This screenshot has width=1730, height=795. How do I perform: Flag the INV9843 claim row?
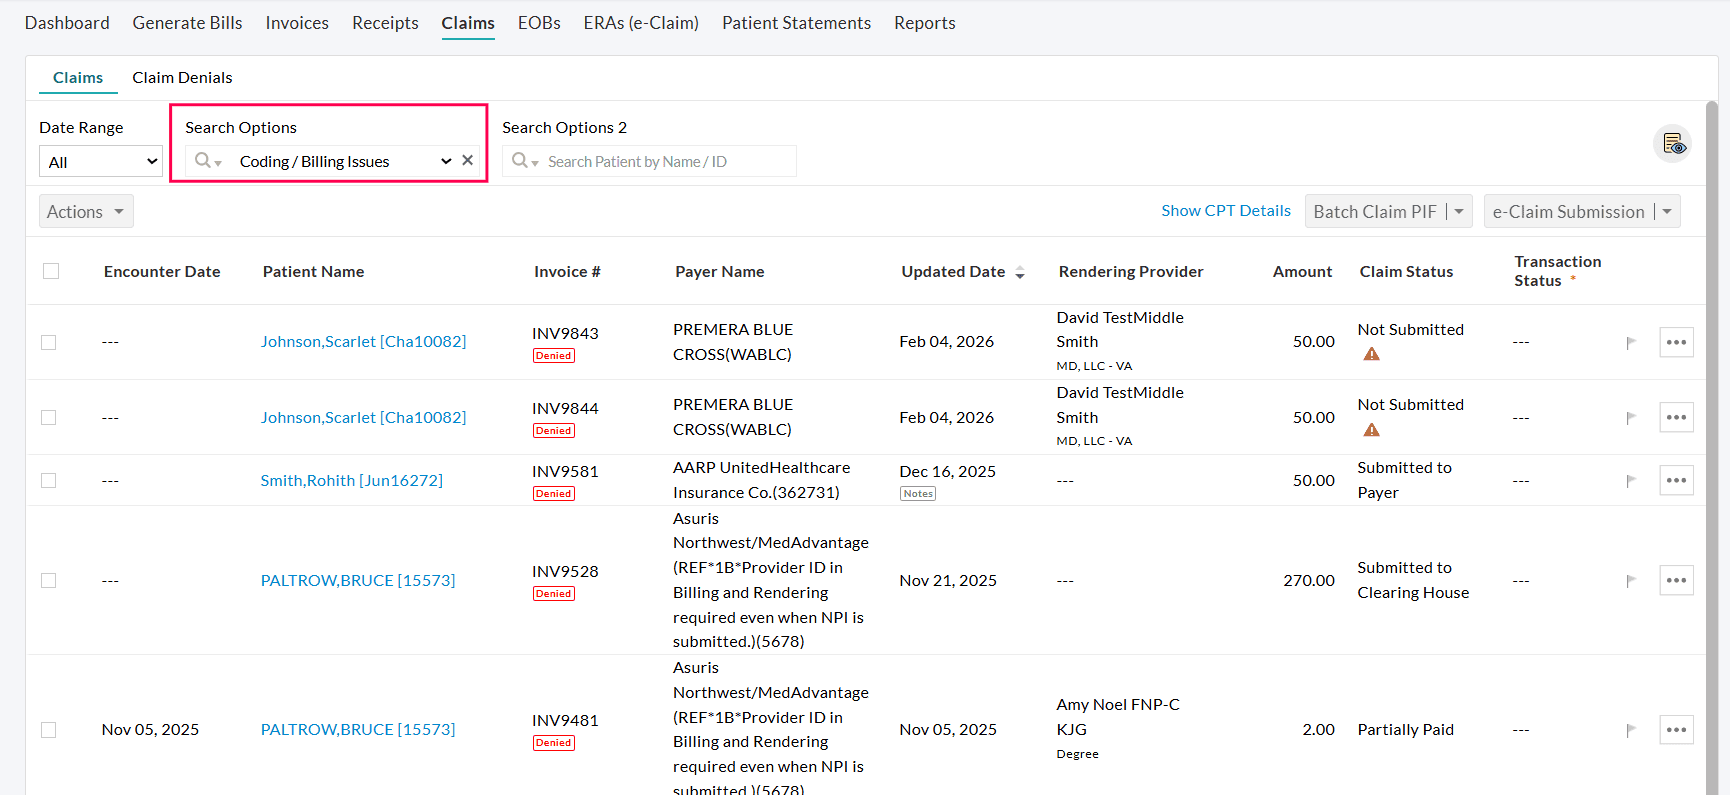click(1631, 343)
